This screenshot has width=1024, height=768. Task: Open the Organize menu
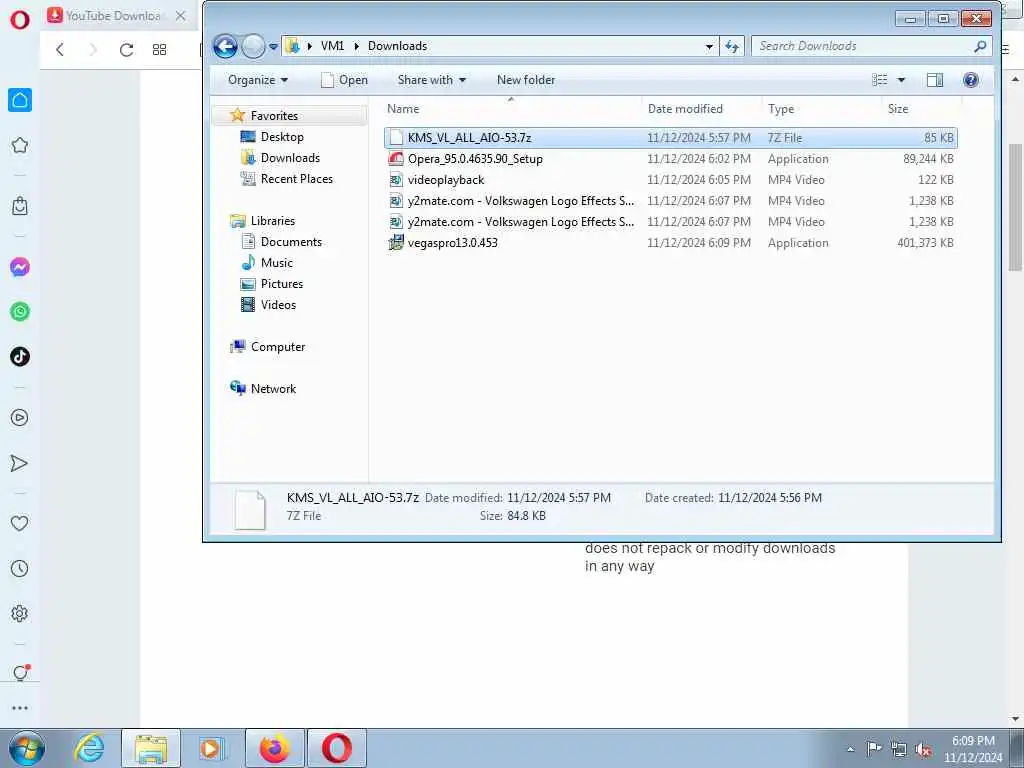coord(258,80)
